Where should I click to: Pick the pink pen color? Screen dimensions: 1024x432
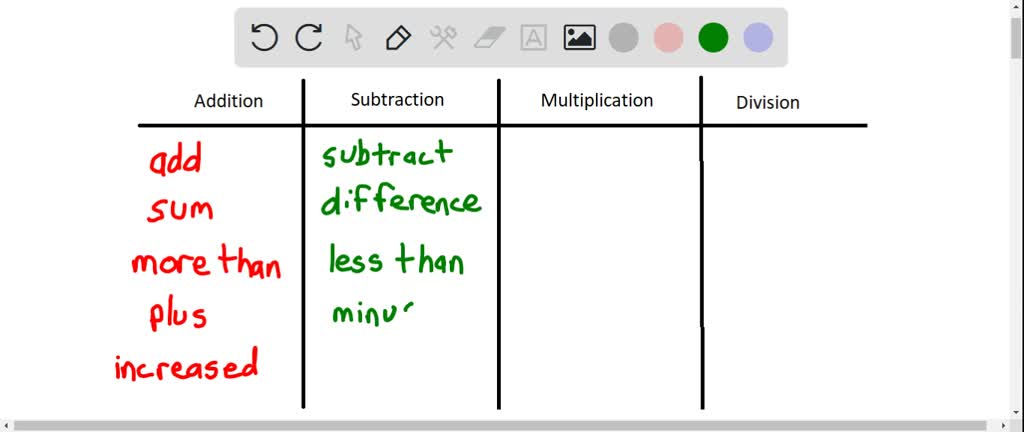[x=668, y=38]
